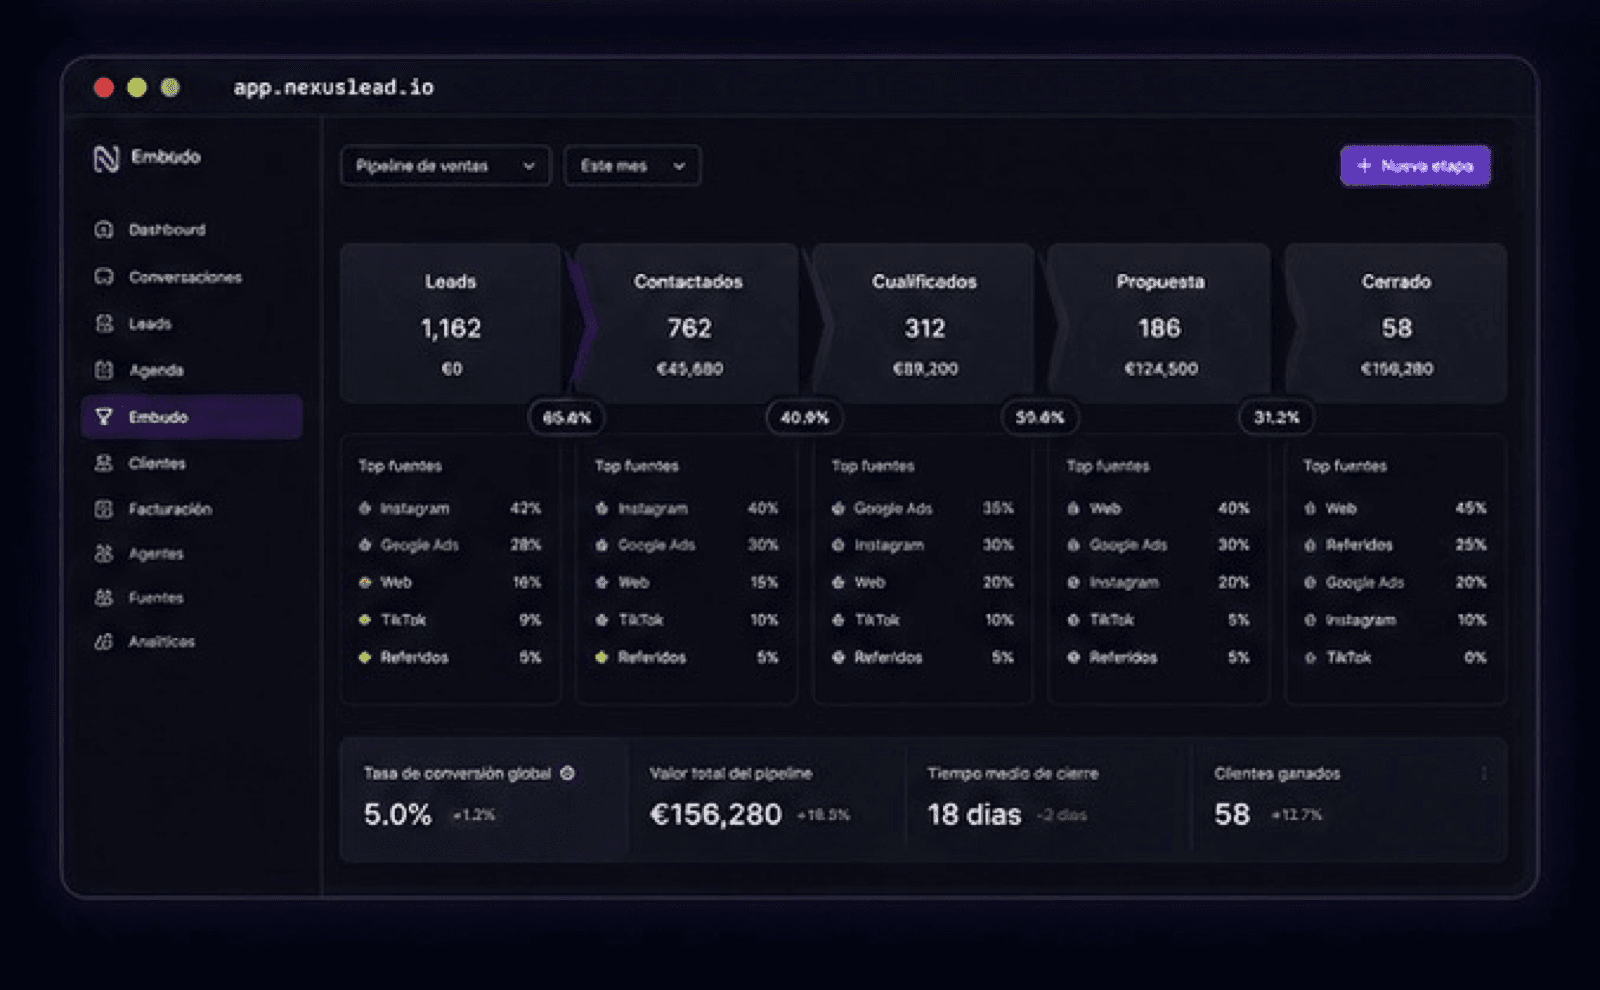The height and width of the screenshot is (990, 1600).
Task: Open the Conversaciones chat icon
Action: (104, 276)
